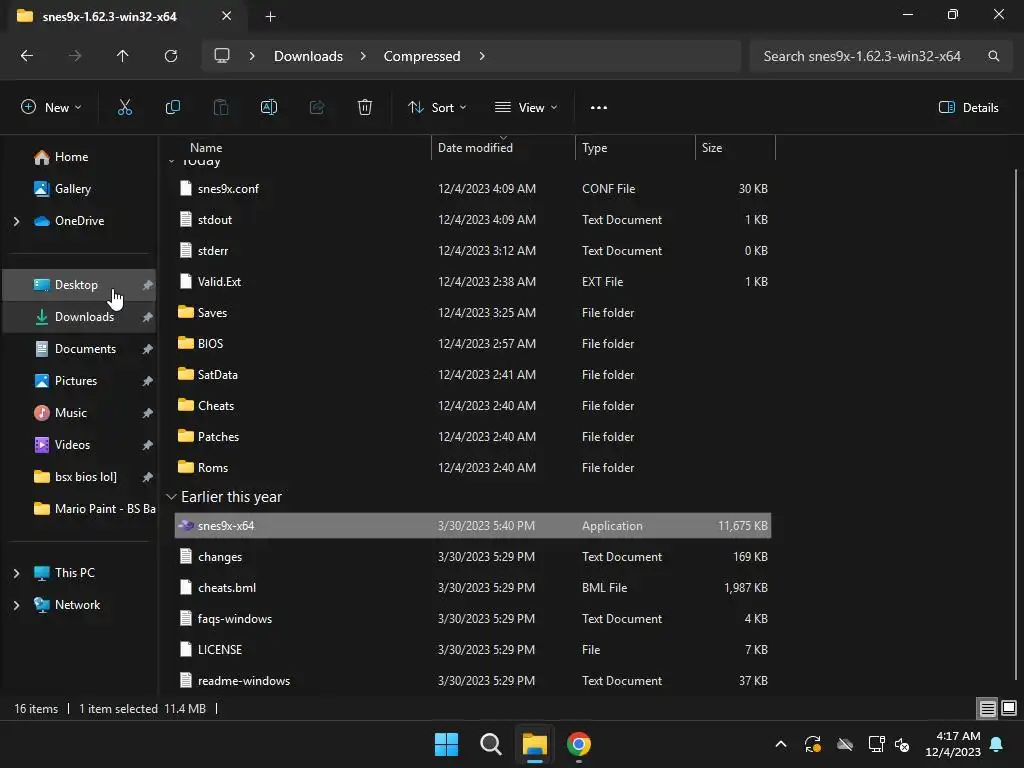Open the New dropdown menu
Viewport: 1024px width, 768px height.
click(x=52, y=108)
